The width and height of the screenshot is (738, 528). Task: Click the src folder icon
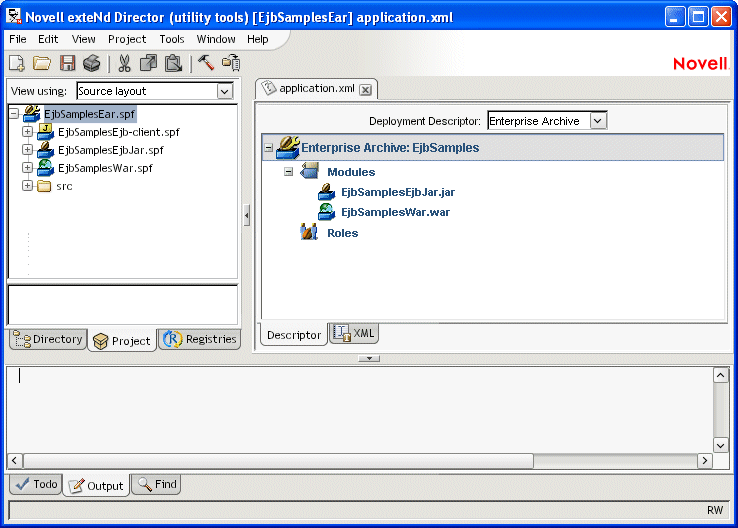[44, 186]
